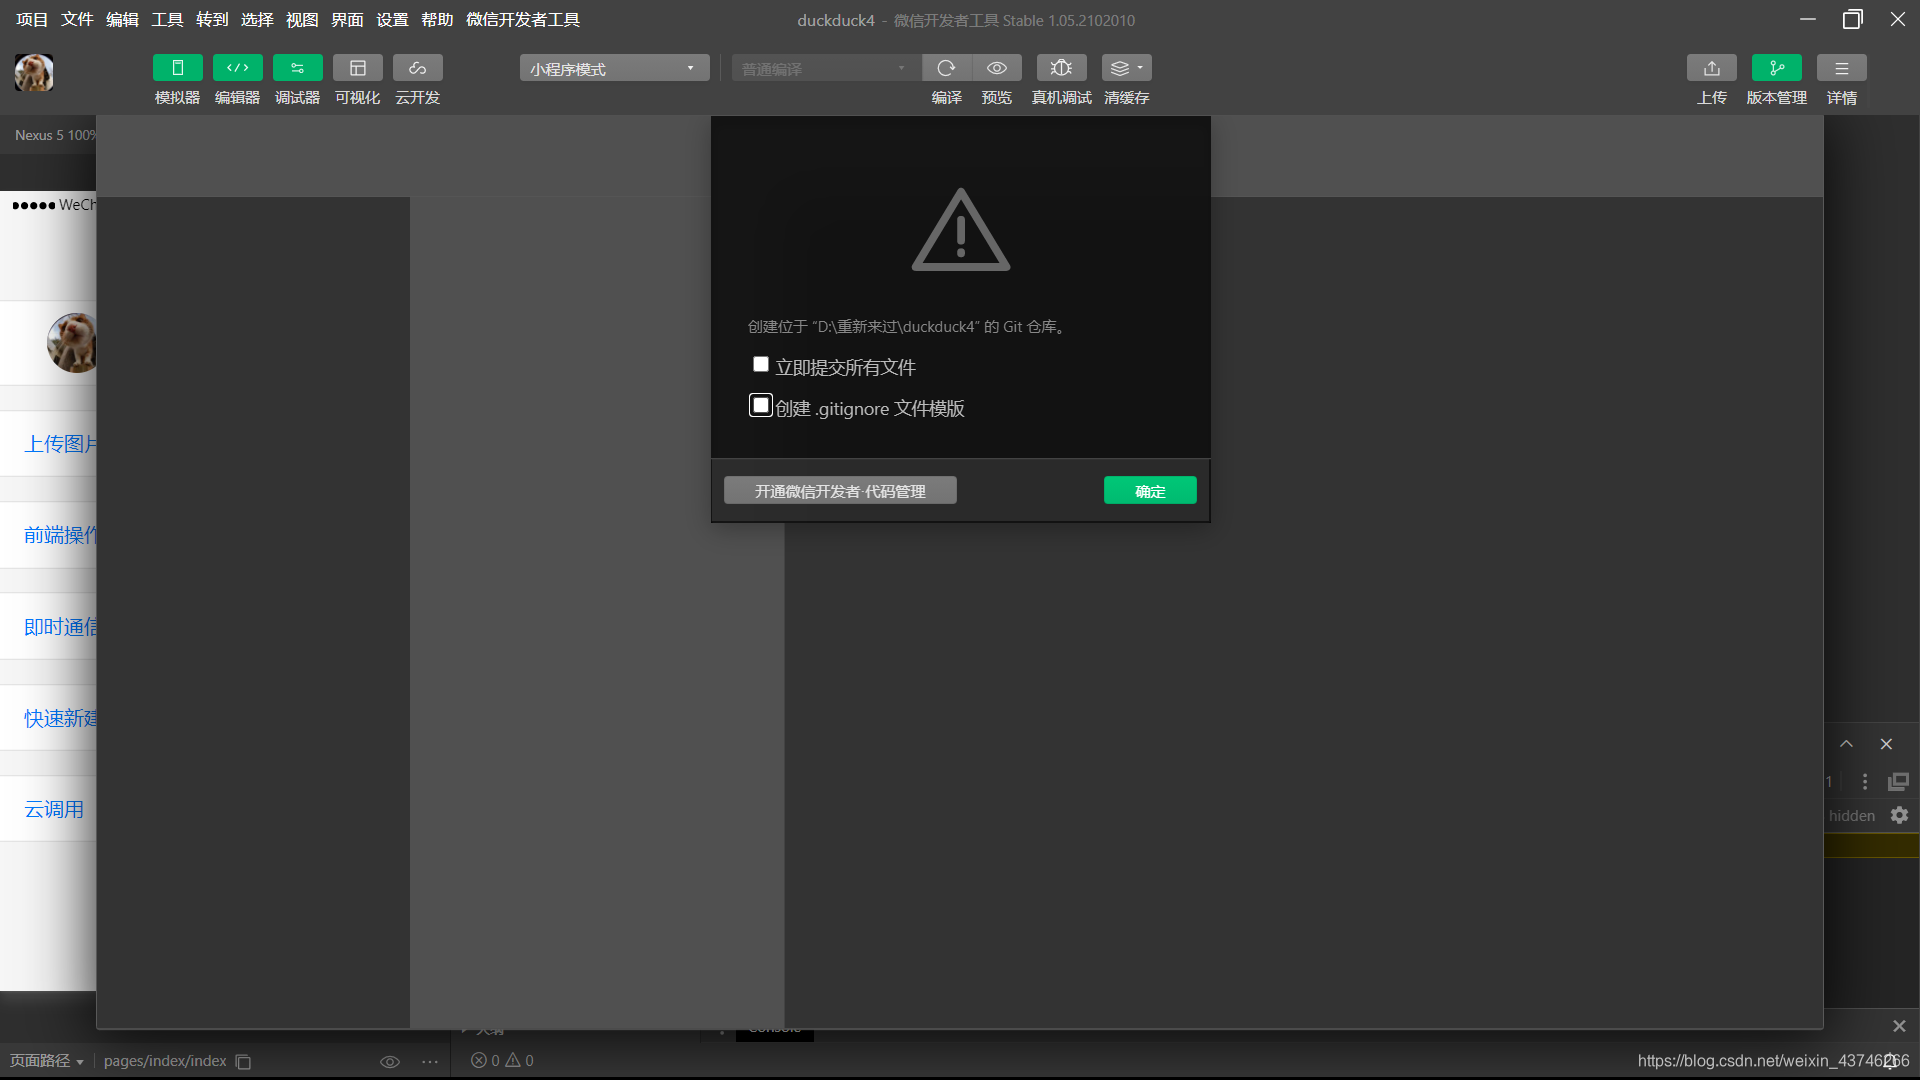Viewport: 1920px width, 1080px height.
Task: Click the user avatar in toolbar
Action: coord(34,73)
